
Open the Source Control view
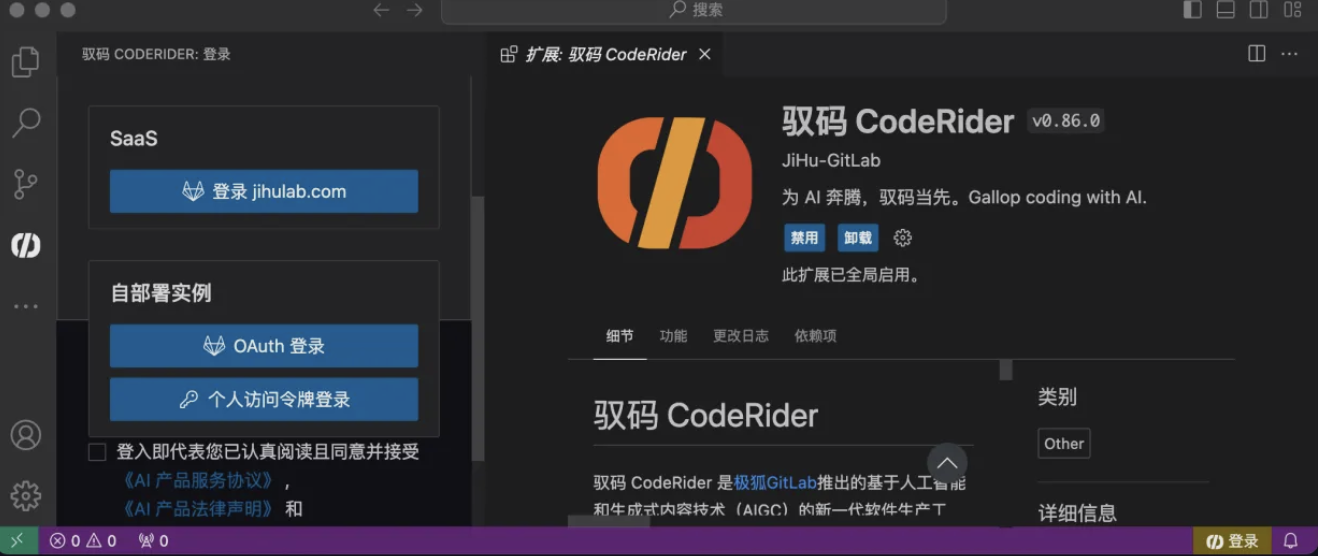click(25, 184)
